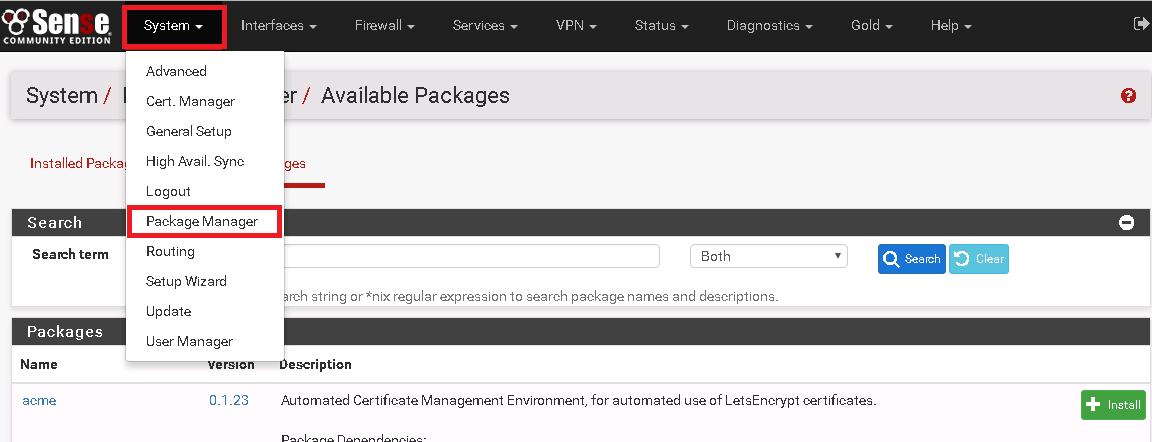
Task: Open the Gold menu
Action: point(871,26)
